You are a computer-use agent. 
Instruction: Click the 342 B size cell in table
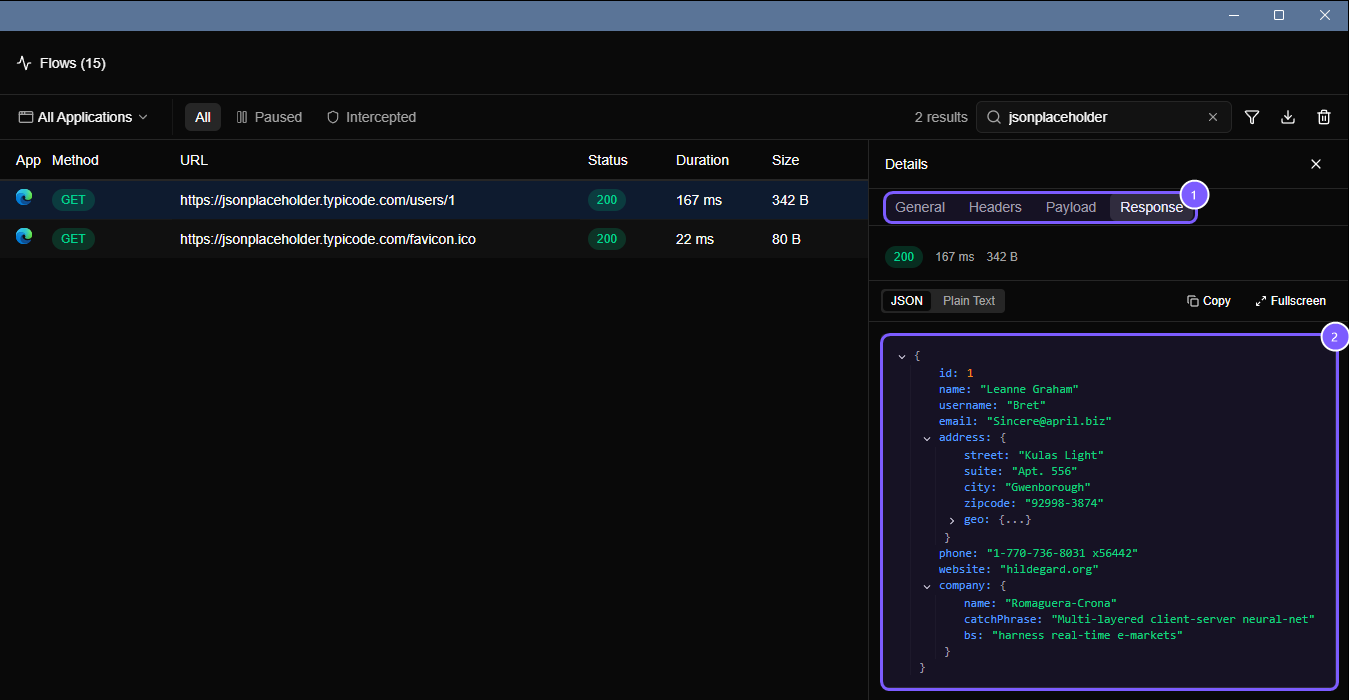pyautogui.click(x=790, y=200)
